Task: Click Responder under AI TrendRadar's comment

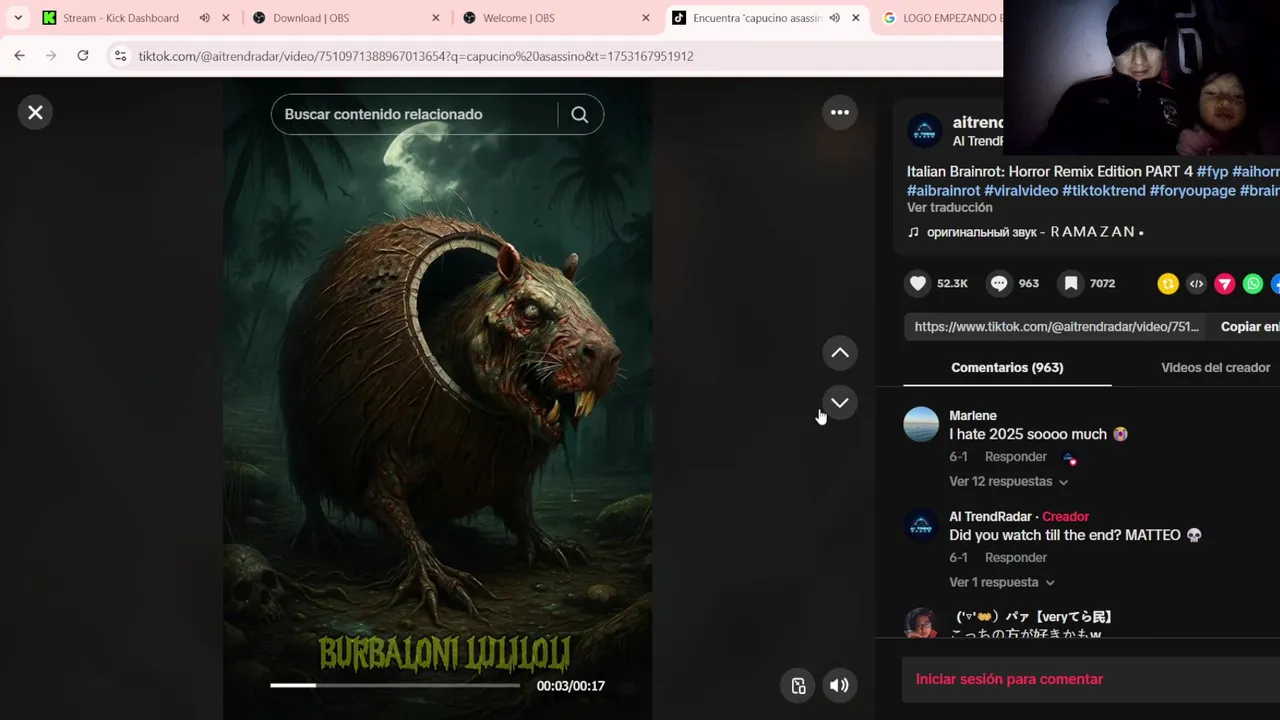Action: point(1015,558)
